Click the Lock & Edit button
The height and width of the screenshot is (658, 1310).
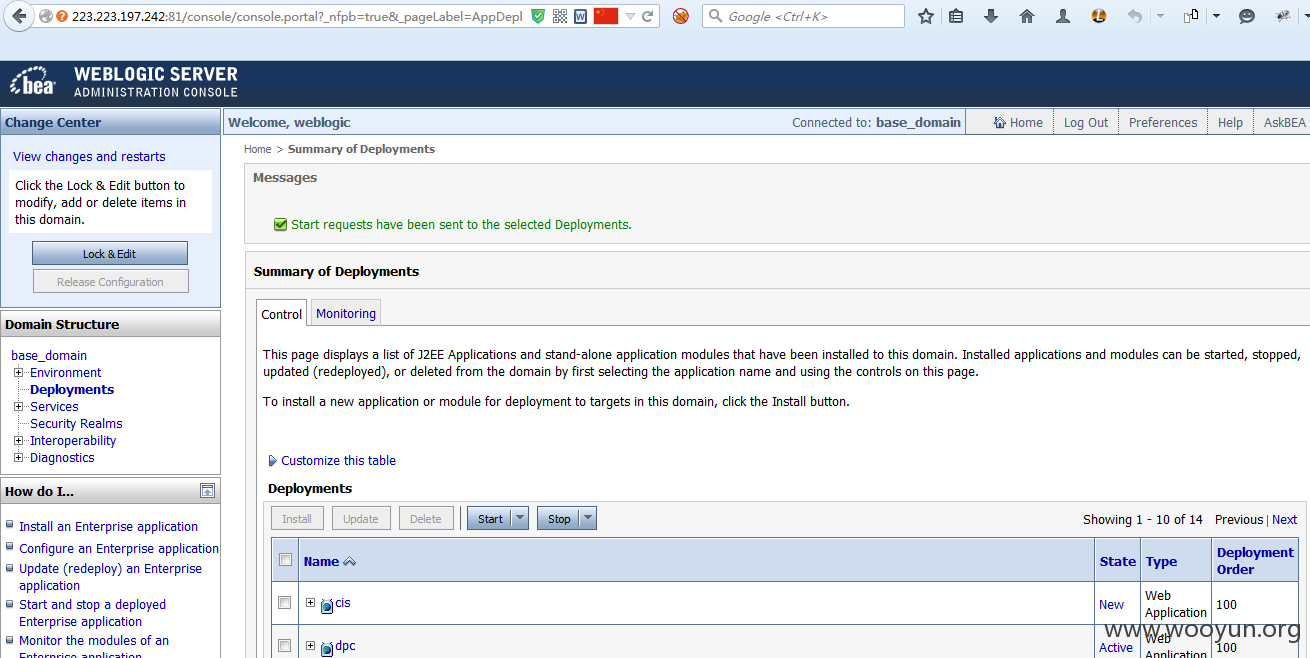click(x=110, y=254)
